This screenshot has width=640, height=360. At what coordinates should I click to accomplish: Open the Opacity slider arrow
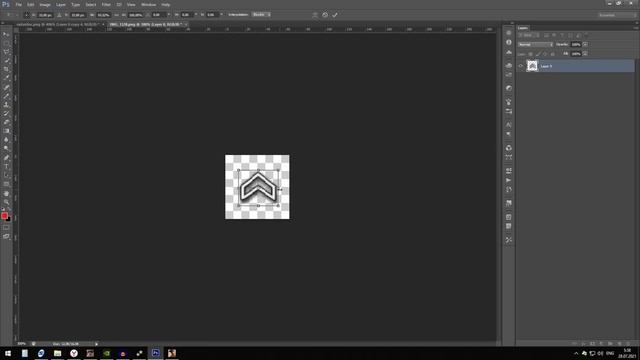pyautogui.click(x=585, y=44)
